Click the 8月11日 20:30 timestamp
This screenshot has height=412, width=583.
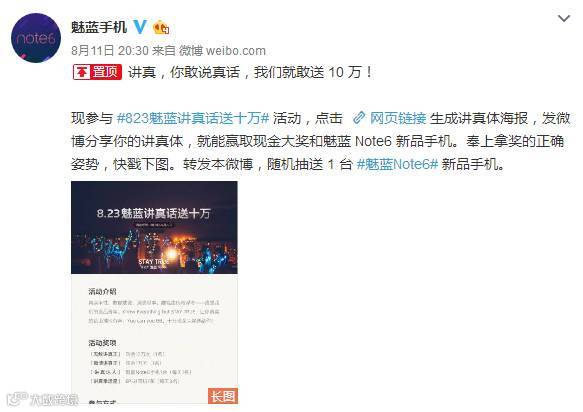click(110, 51)
